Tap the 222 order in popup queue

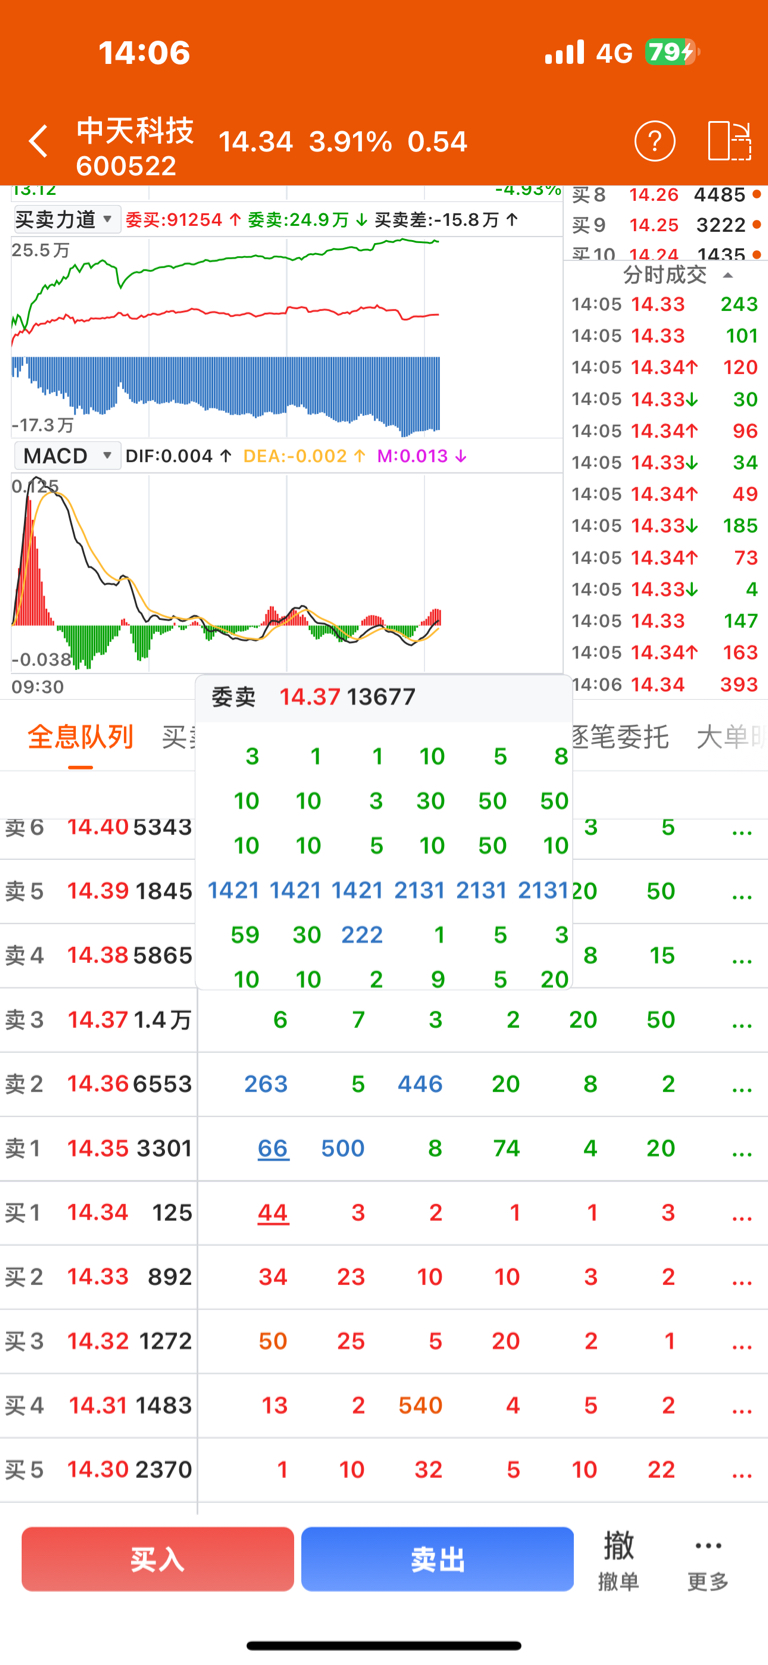coord(362,935)
